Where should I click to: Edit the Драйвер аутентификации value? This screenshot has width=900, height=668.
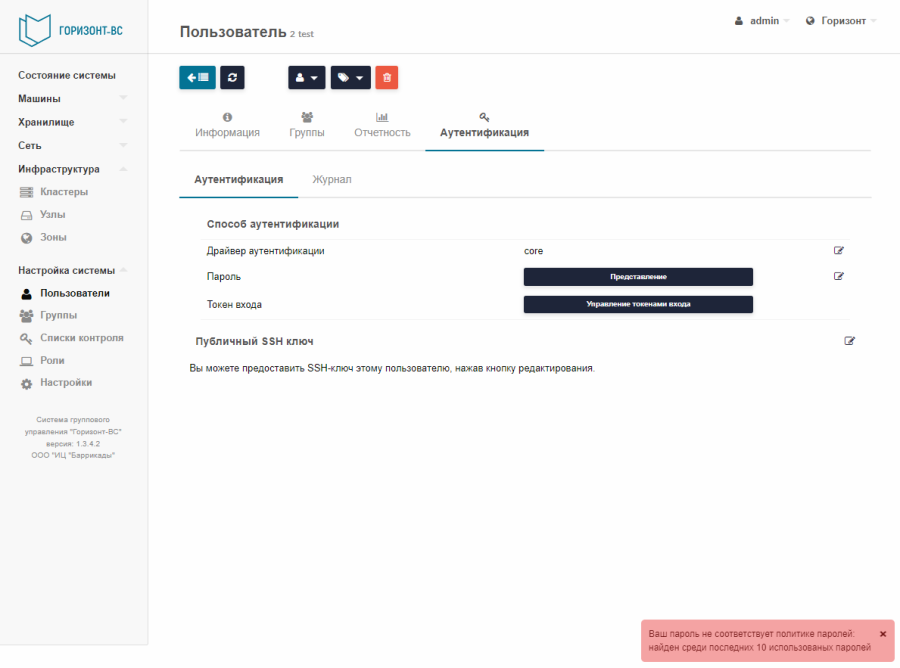839,250
